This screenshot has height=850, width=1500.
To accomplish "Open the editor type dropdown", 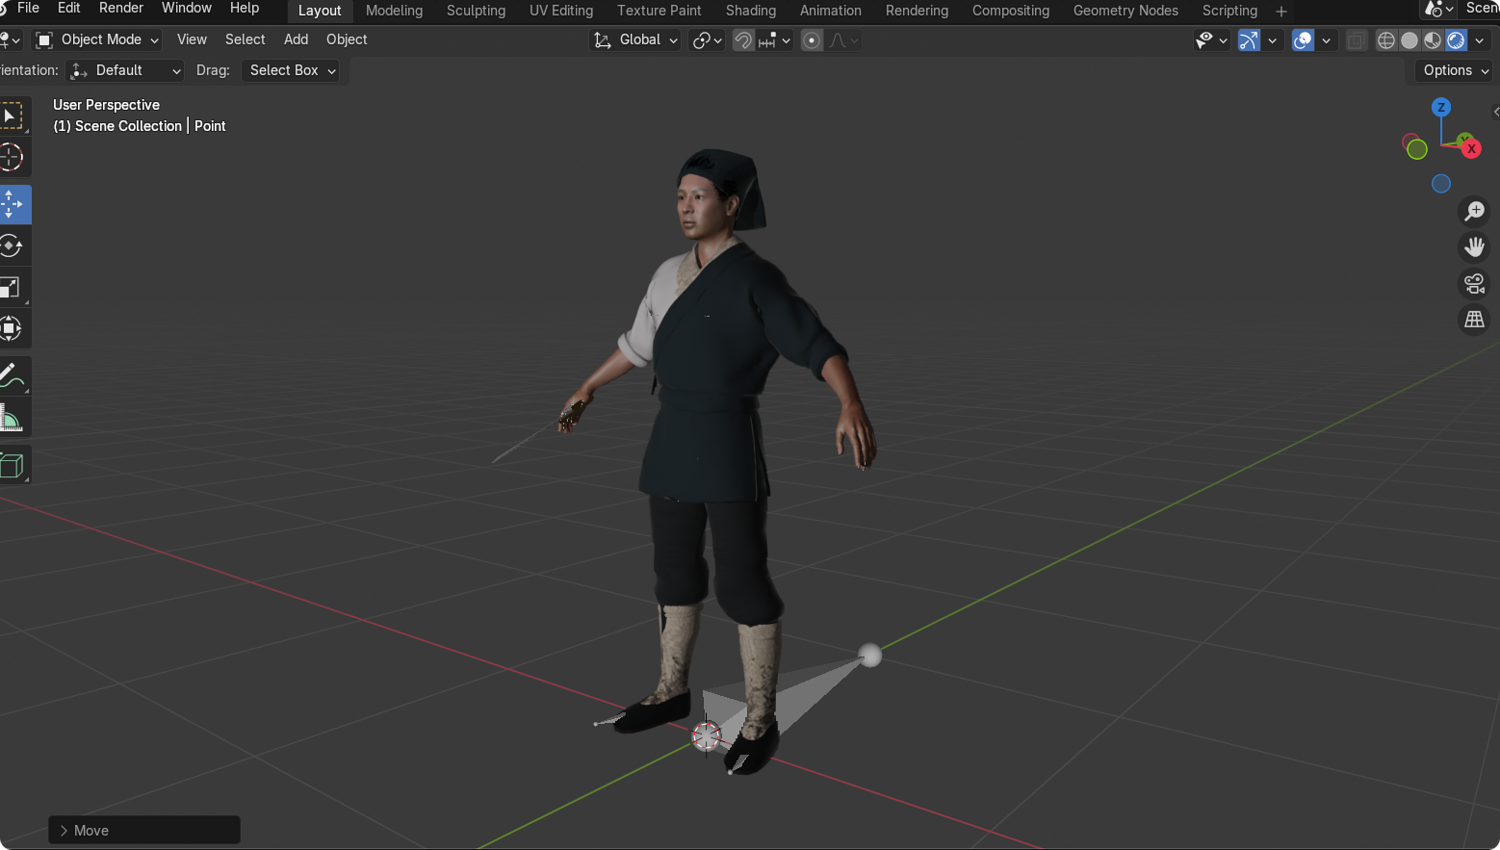I will (10, 40).
